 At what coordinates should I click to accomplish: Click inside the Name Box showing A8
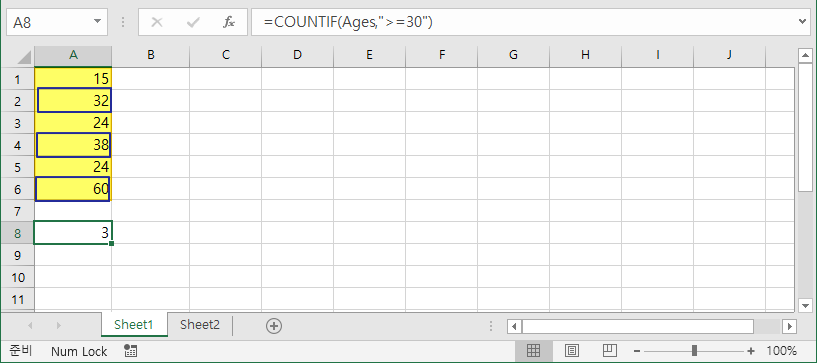click(49, 22)
